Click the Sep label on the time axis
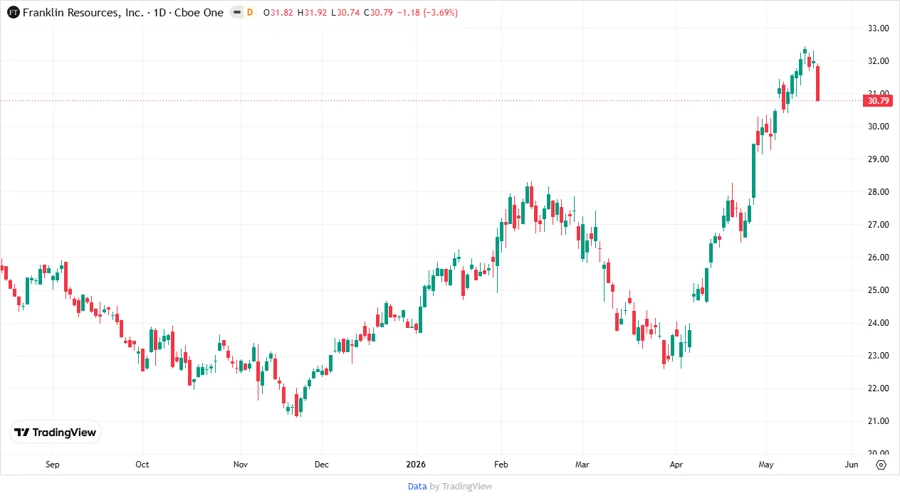 click(52, 464)
